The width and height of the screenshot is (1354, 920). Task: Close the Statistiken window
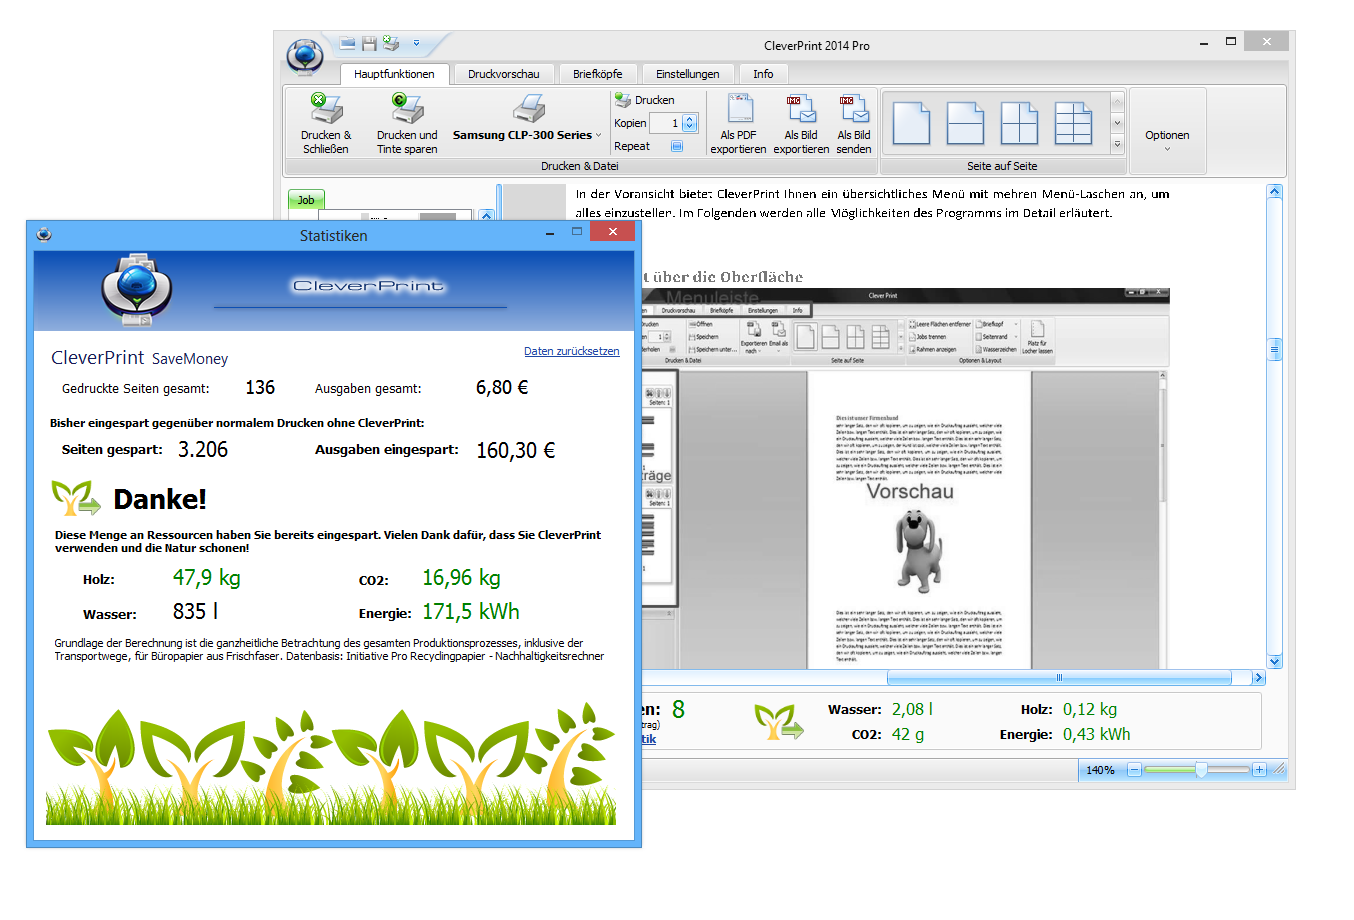click(x=612, y=232)
